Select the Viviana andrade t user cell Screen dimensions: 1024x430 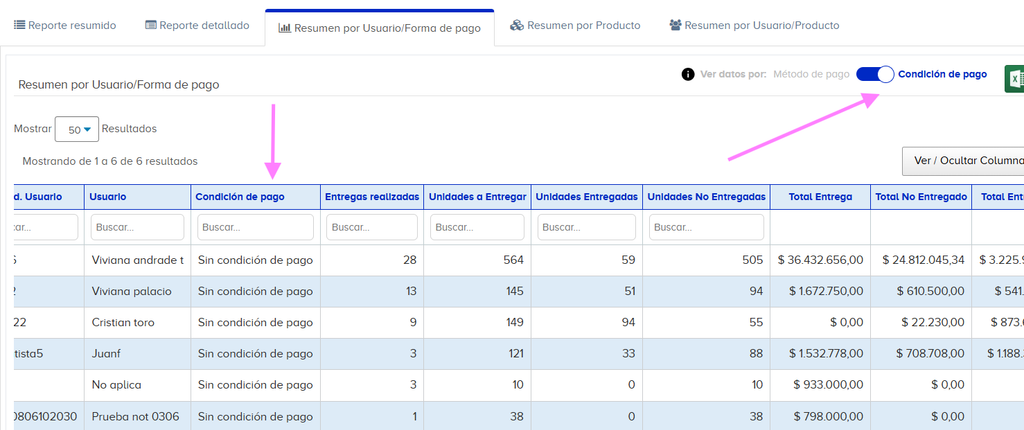tap(138, 260)
